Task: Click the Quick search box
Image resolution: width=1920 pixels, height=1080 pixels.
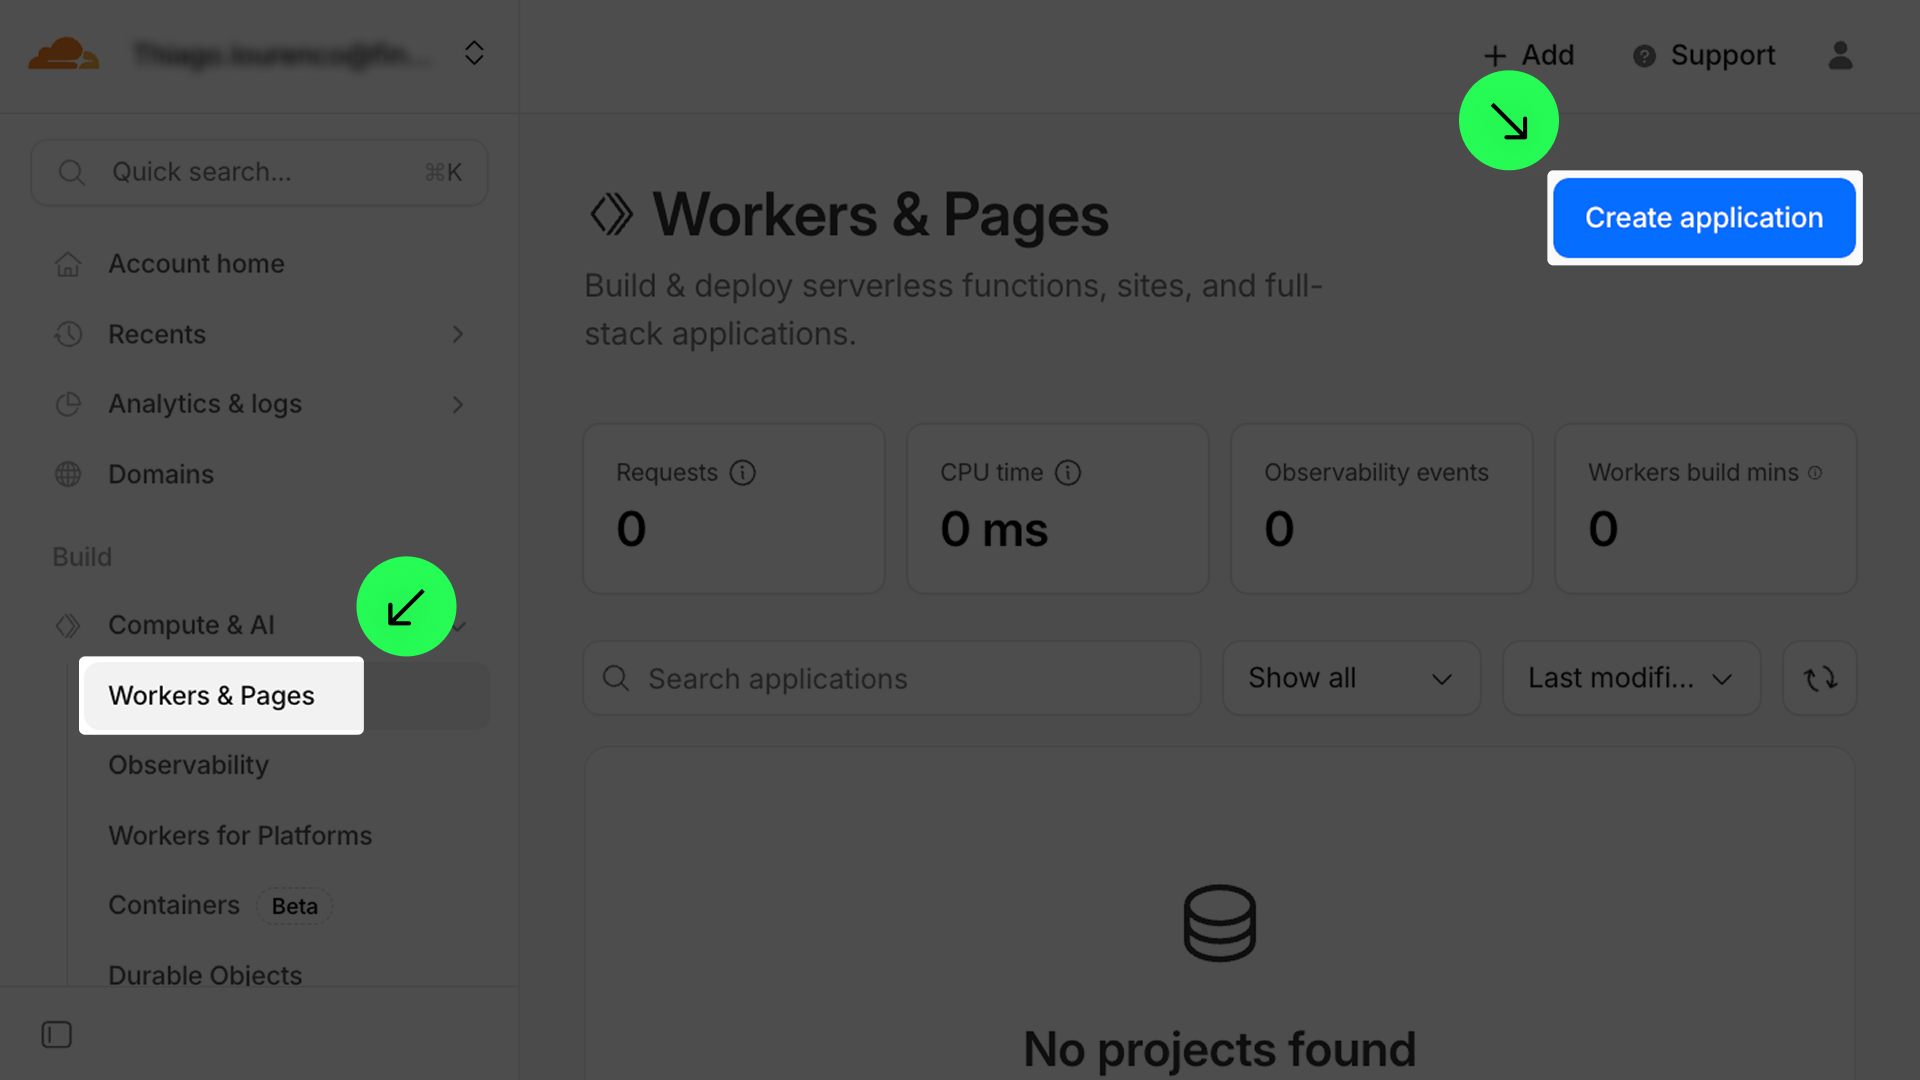Action: [258, 172]
